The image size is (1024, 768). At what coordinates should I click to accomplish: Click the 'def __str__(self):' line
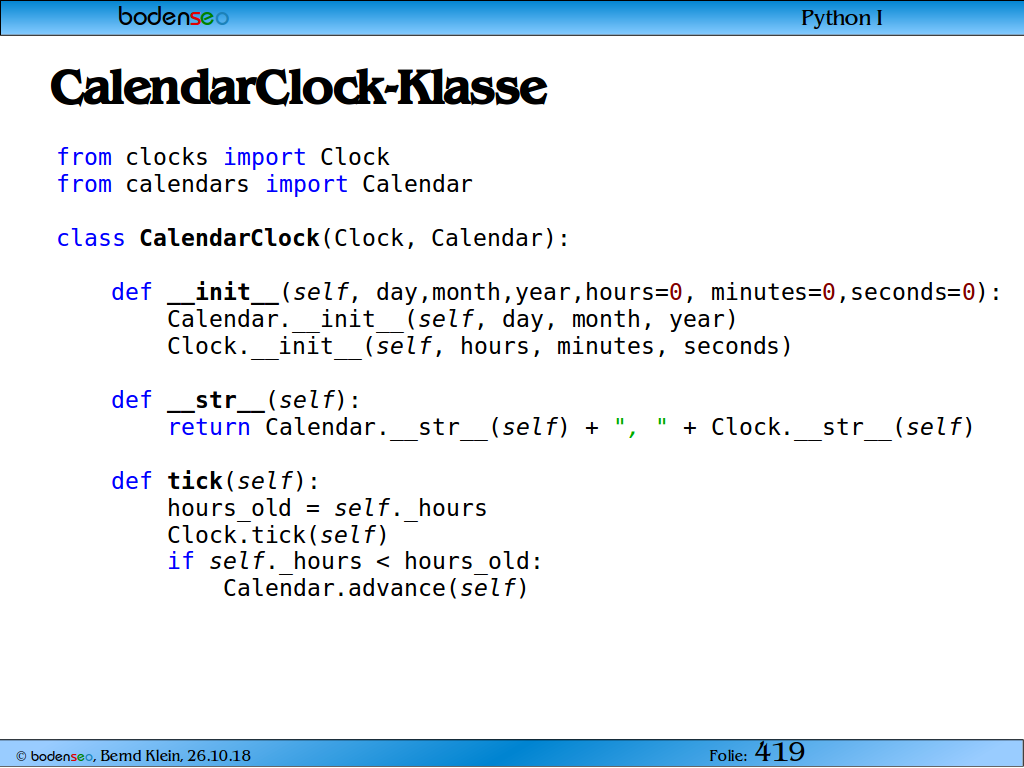(236, 400)
